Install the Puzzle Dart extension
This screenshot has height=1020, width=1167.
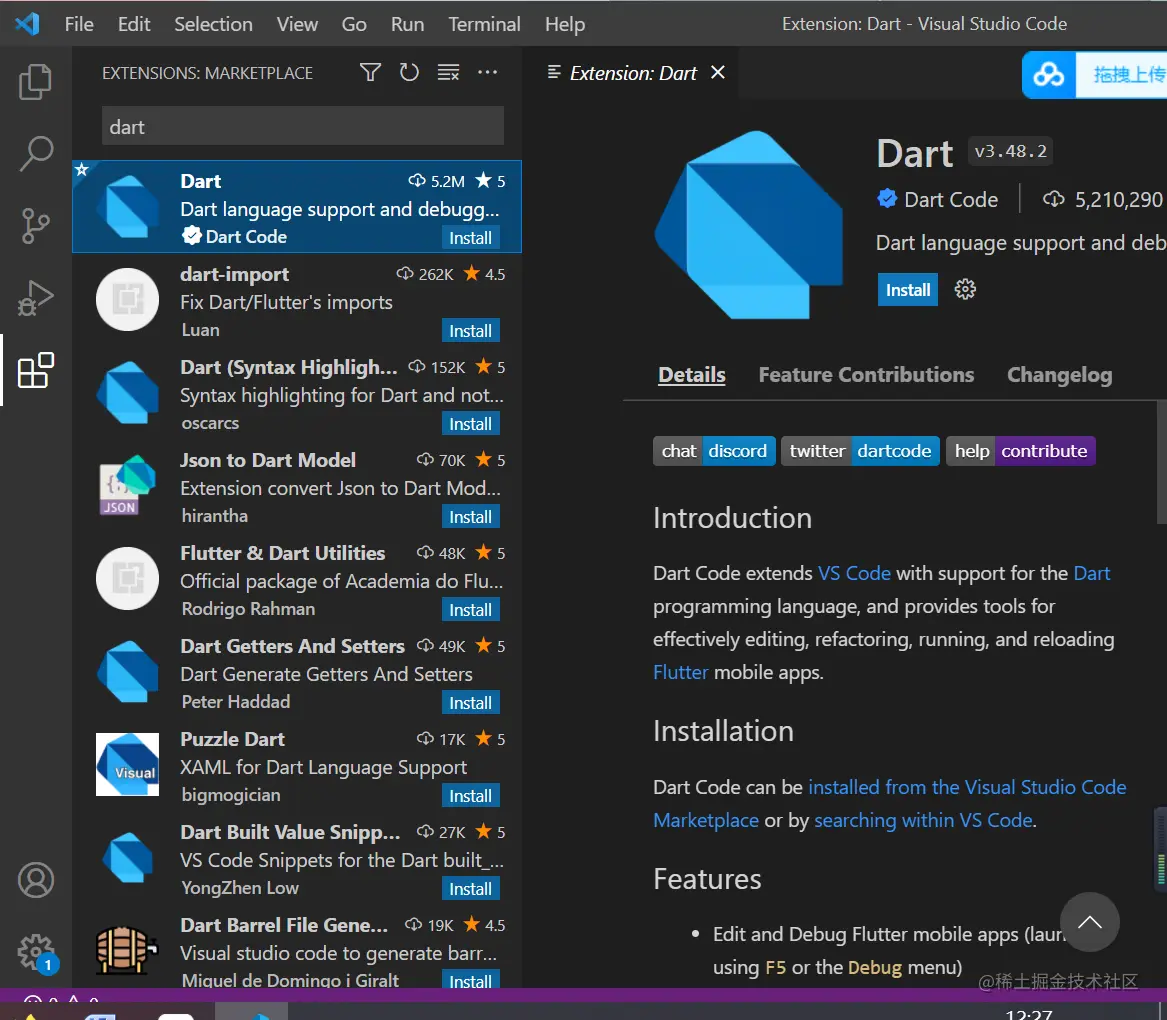[470, 796]
